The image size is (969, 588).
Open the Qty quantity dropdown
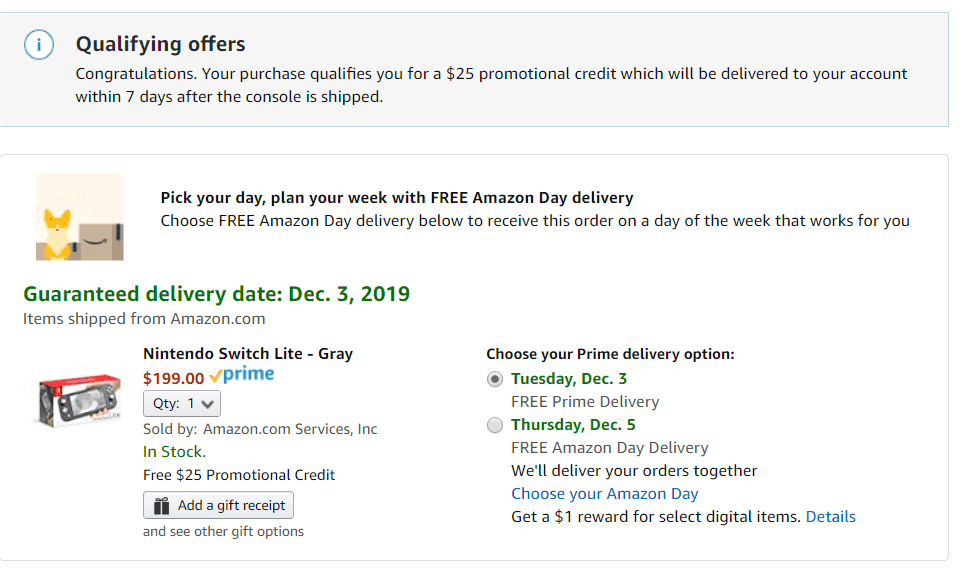click(182, 404)
